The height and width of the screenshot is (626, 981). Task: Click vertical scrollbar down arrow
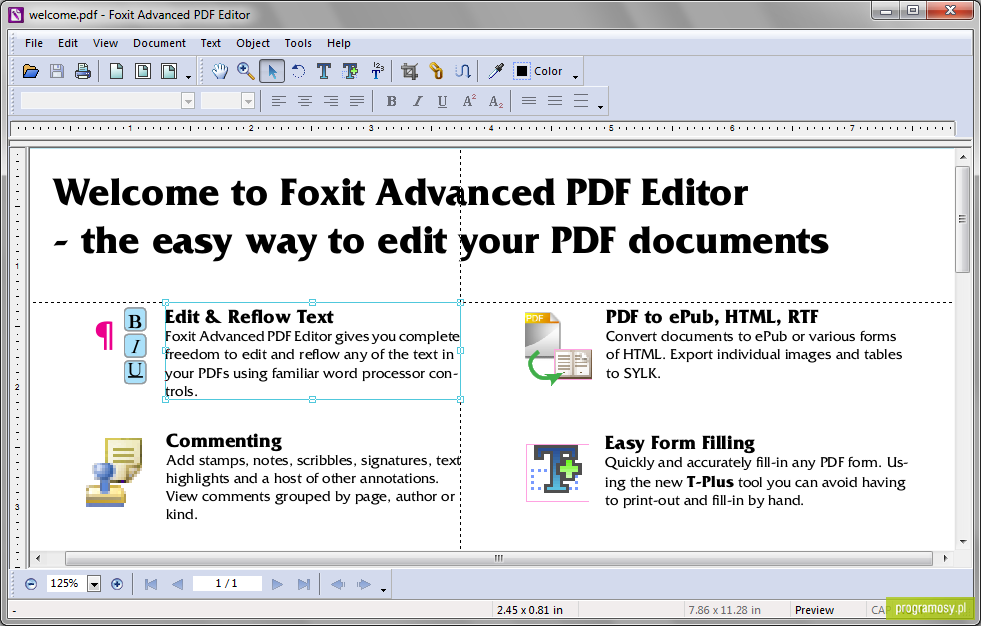[x=962, y=542]
